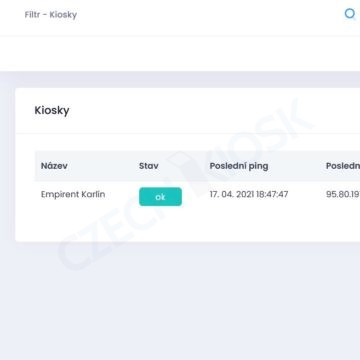
Task: Click the green ok status badge
Action: (x=160, y=197)
